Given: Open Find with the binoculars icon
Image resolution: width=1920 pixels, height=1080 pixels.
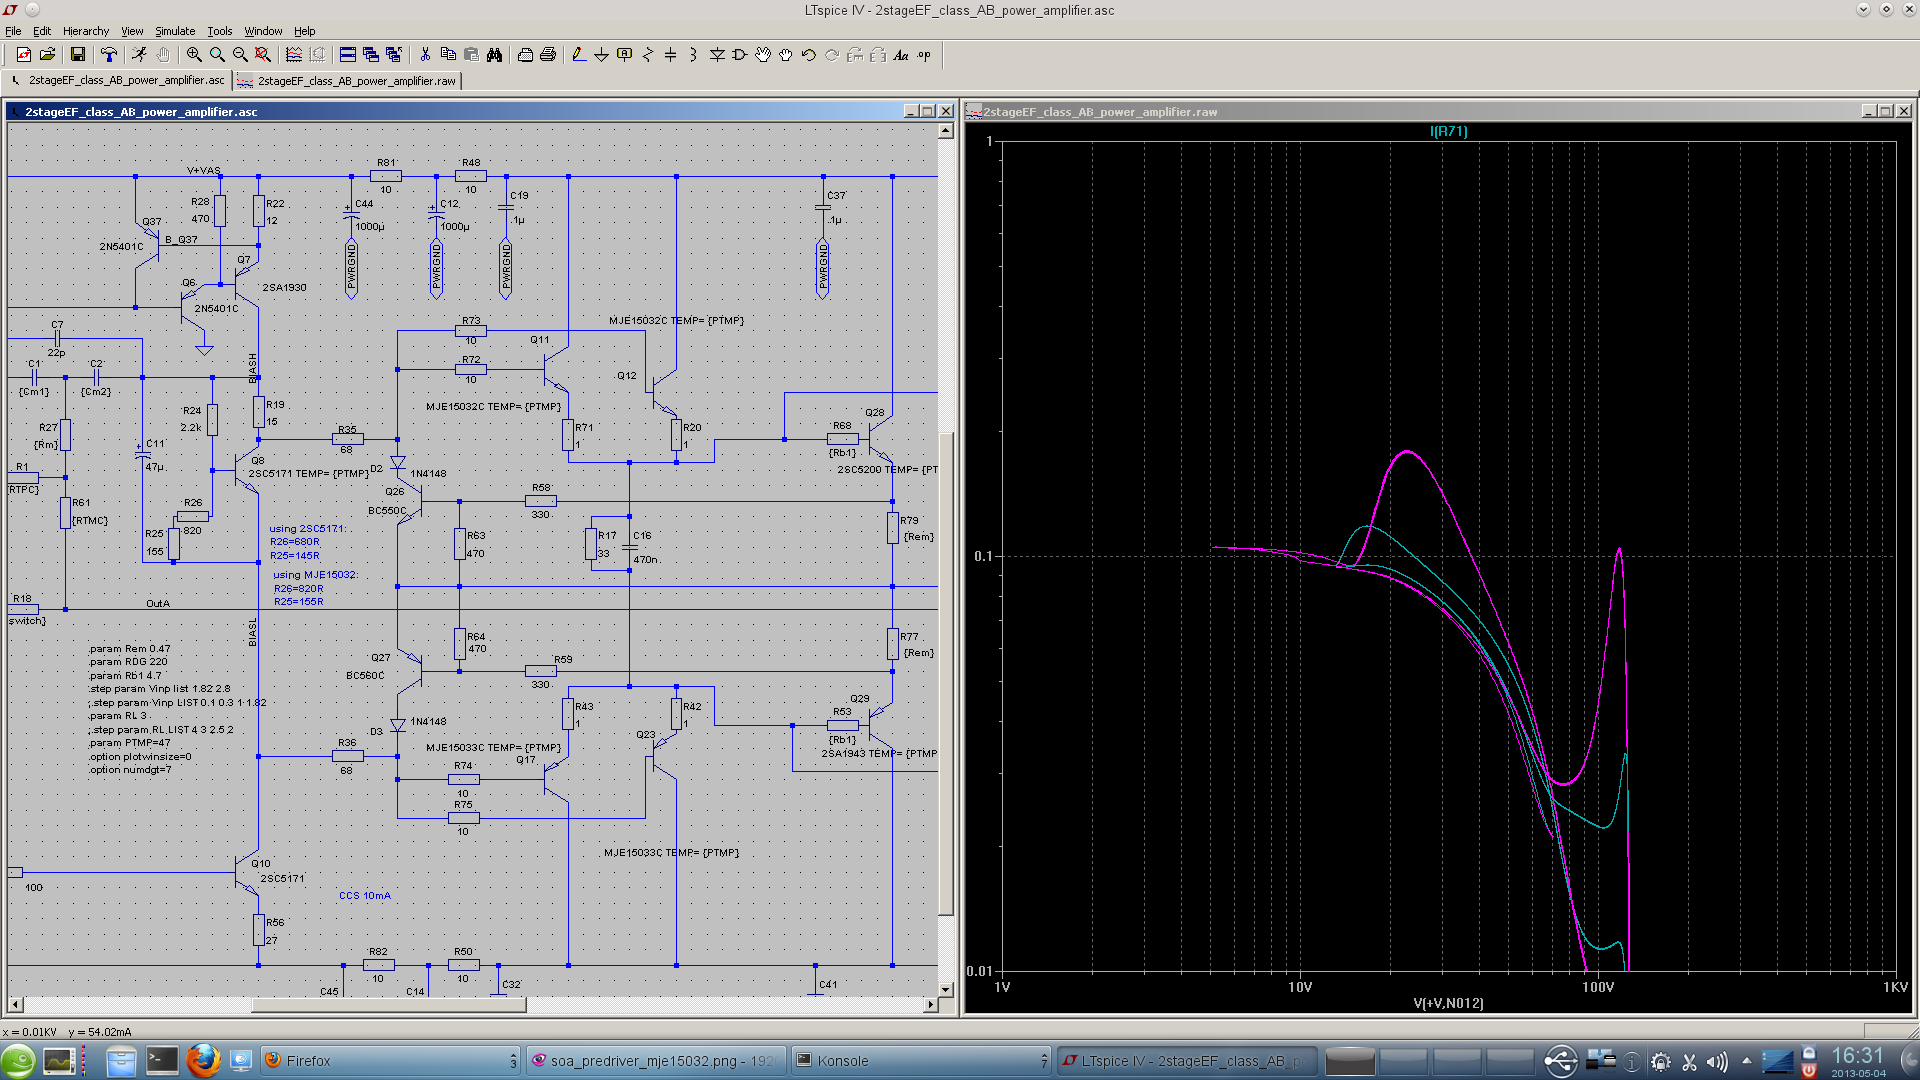Looking at the screenshot, I should click(494, 55).
